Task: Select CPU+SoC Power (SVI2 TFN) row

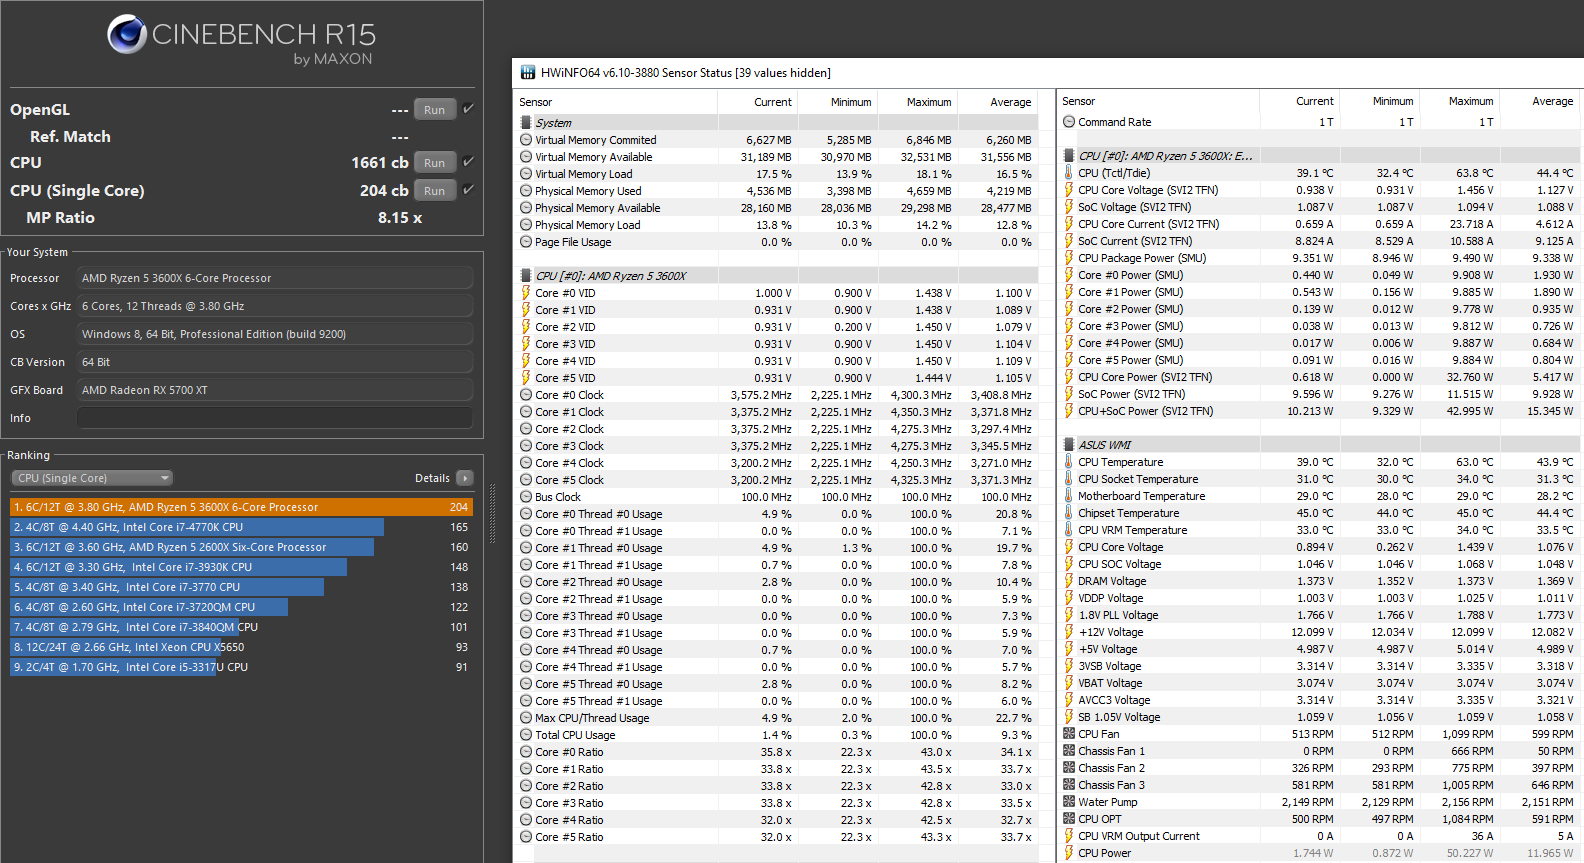Action: click(x=1319, y=411)
